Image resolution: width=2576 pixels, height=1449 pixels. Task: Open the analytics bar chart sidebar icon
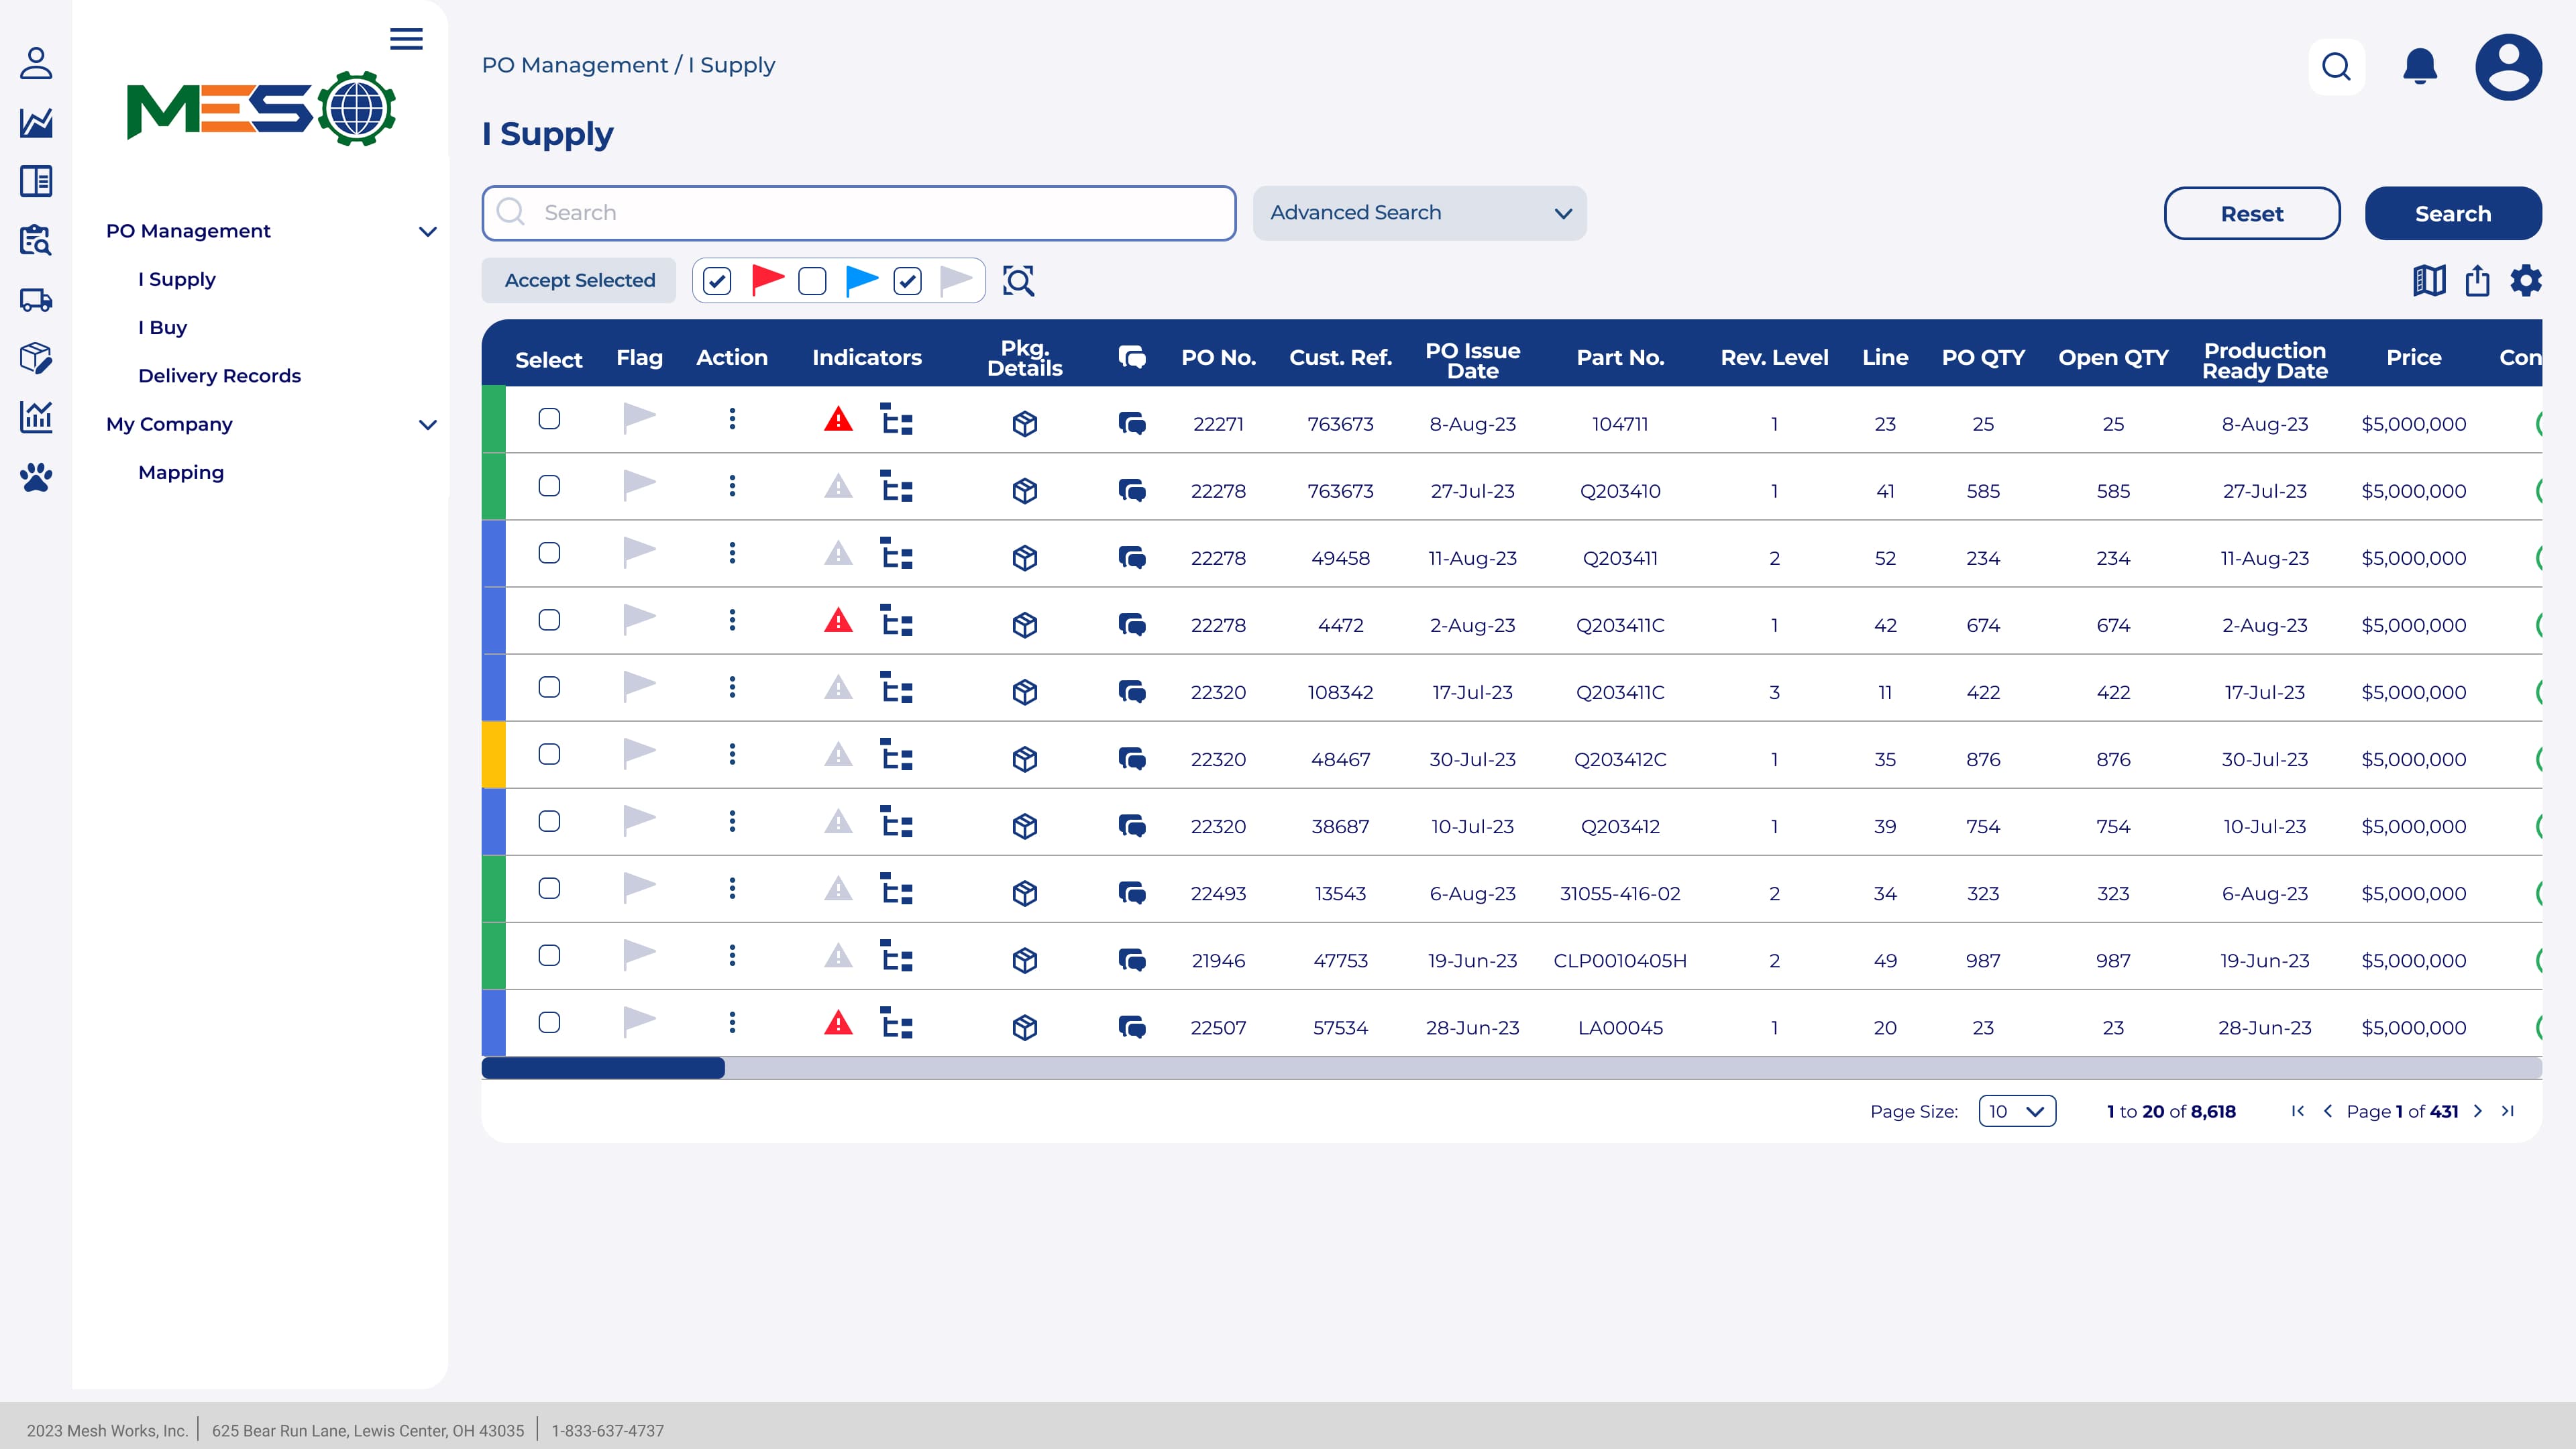coord(37,419)
